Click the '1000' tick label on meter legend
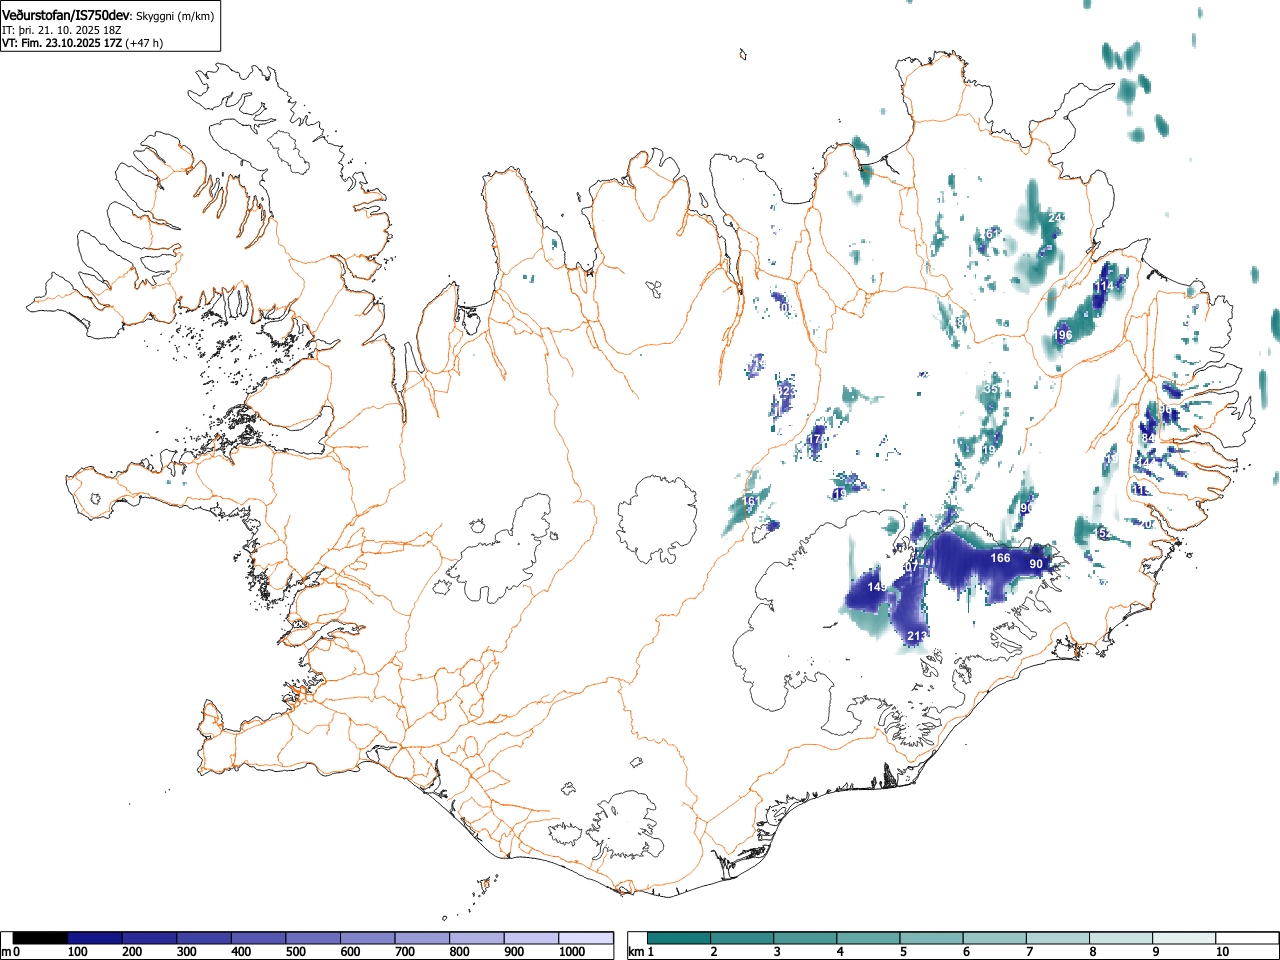The image size is (1280, 960). (572, 952)
